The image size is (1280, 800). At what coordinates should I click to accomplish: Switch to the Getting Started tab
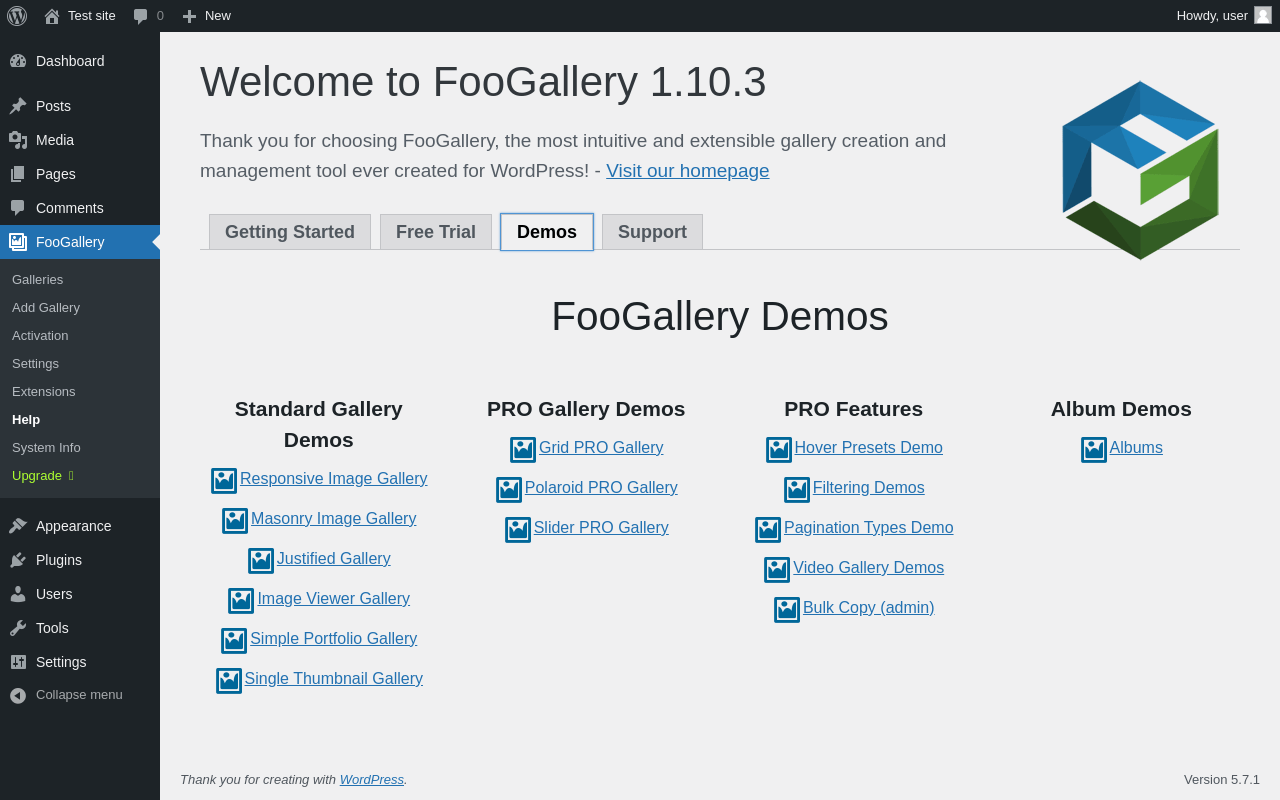pyautogui.click(x=290, y=232)
